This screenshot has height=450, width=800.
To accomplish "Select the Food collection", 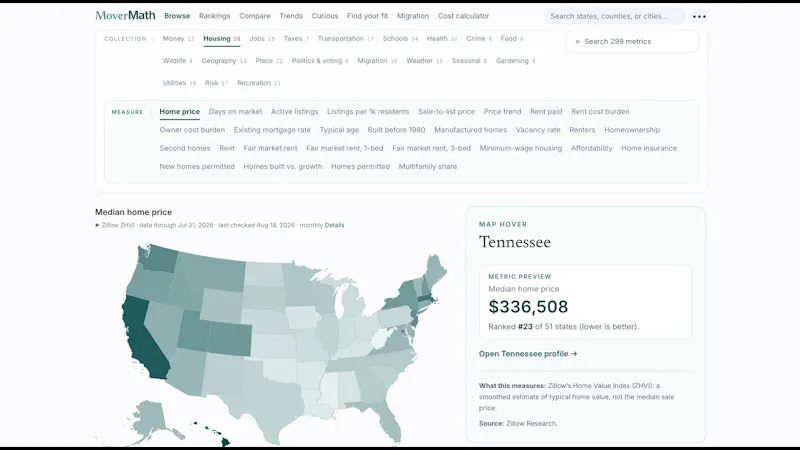I will [511, 39].
